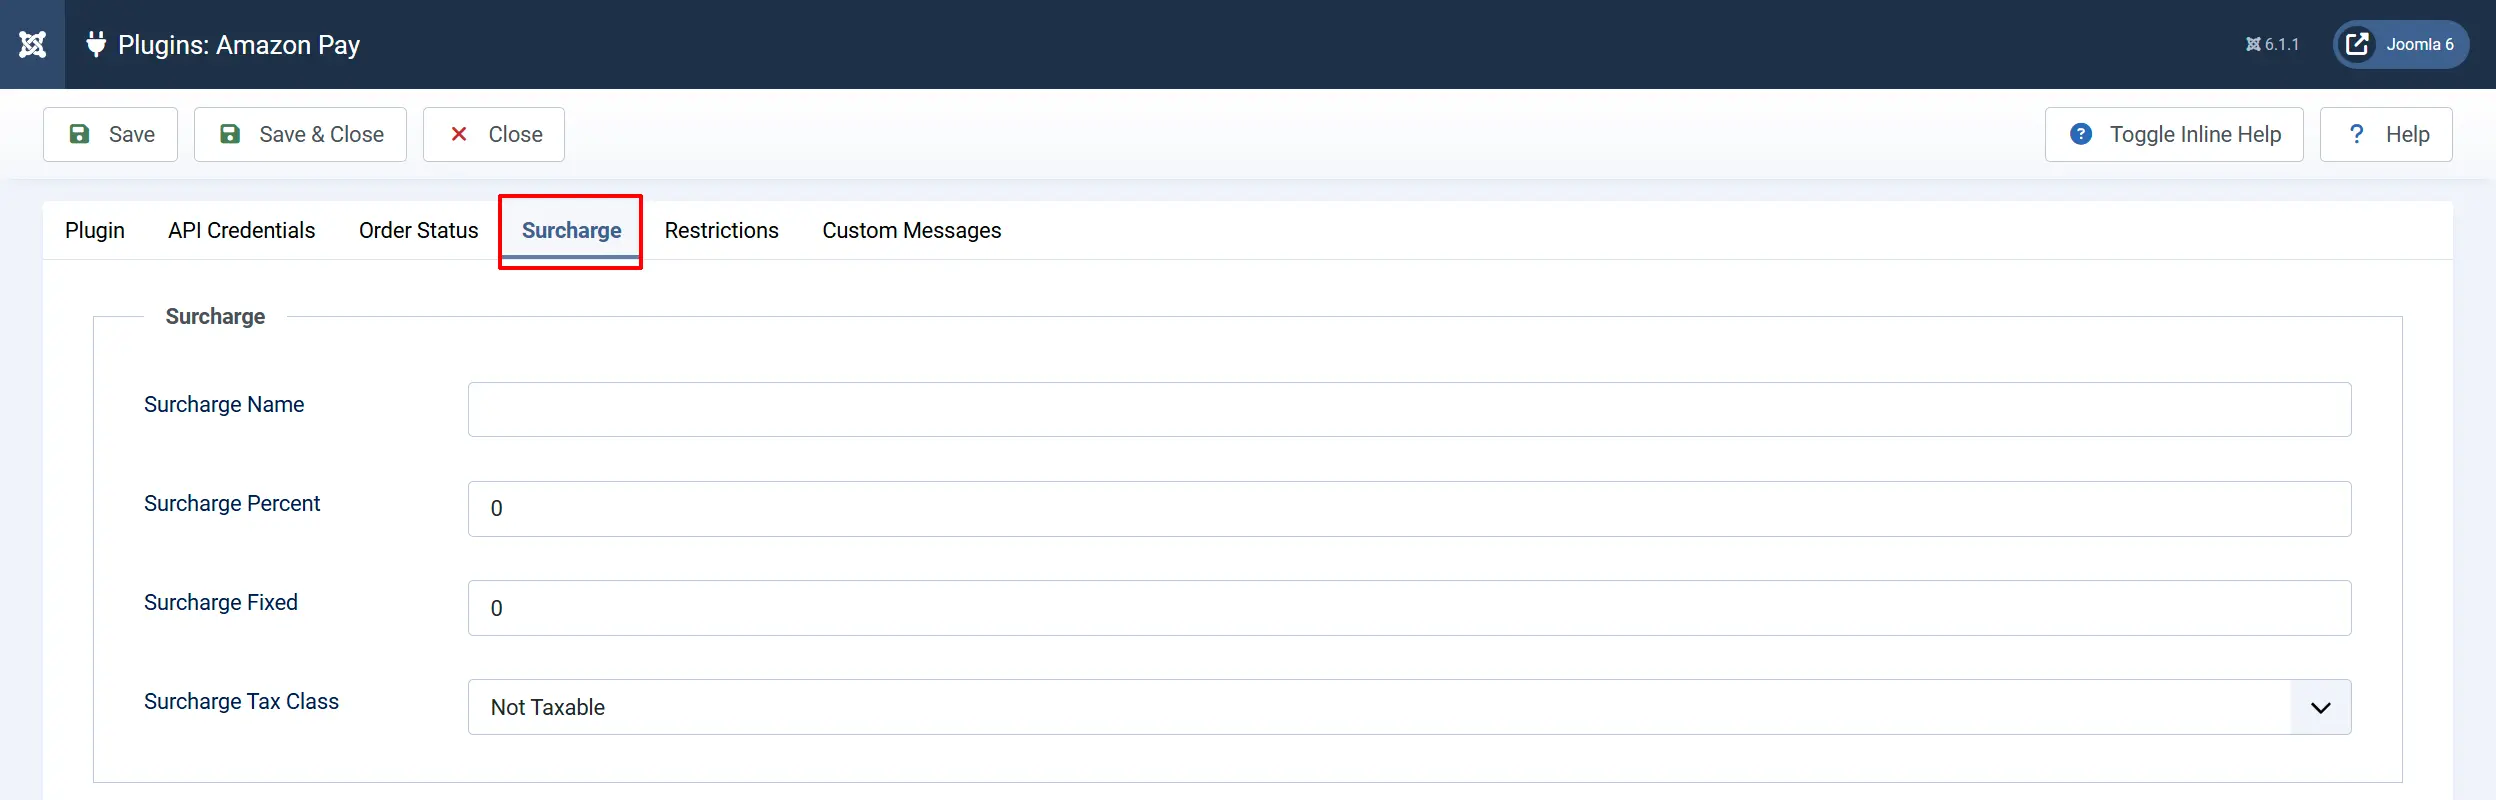This screenshot has height=800, width=2496.
Task: Expand the Surcharge Tax Class dropdown
Action: (x=1410, y=707)
